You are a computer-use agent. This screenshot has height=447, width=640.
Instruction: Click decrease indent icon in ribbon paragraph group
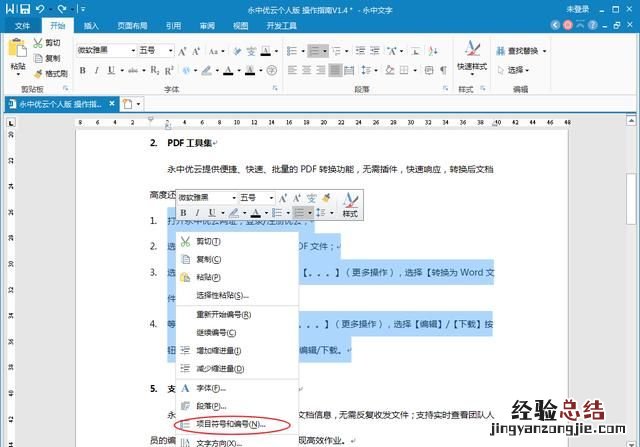pyautogui.click(x=360, y=51)
